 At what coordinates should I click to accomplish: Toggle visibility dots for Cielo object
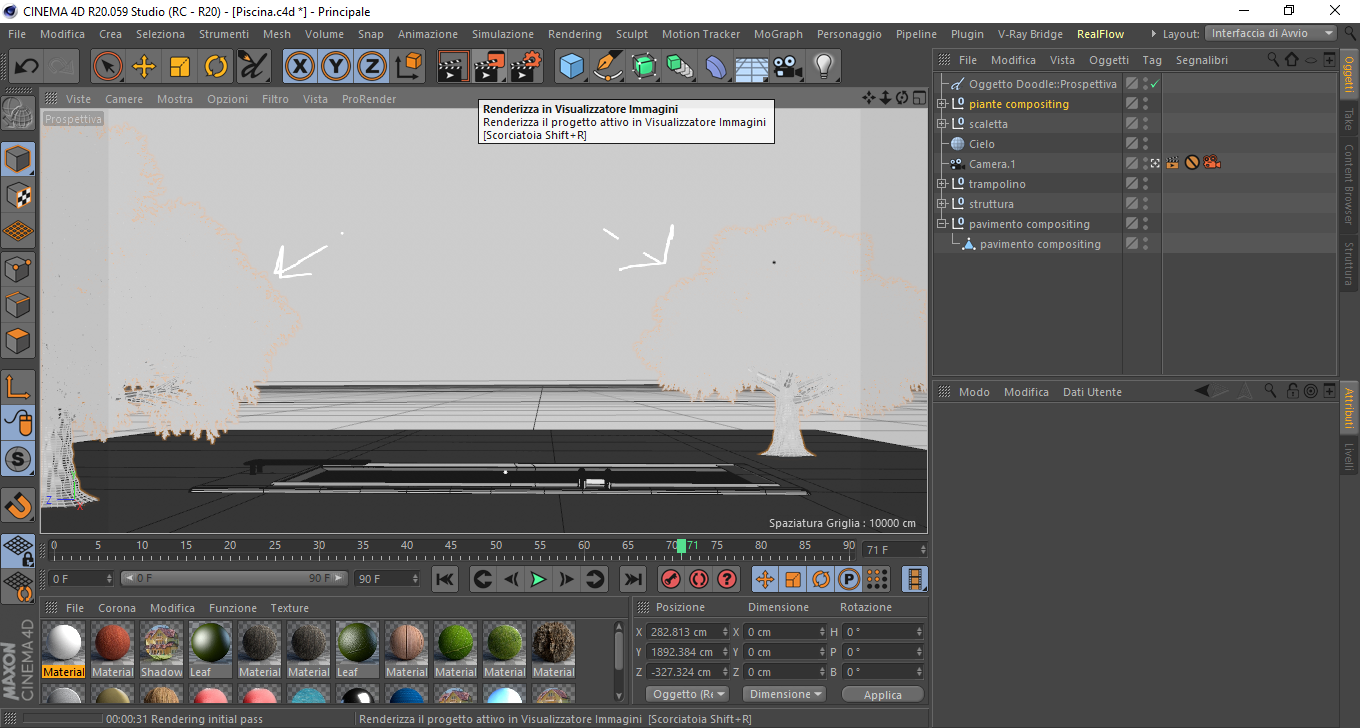1146,144
